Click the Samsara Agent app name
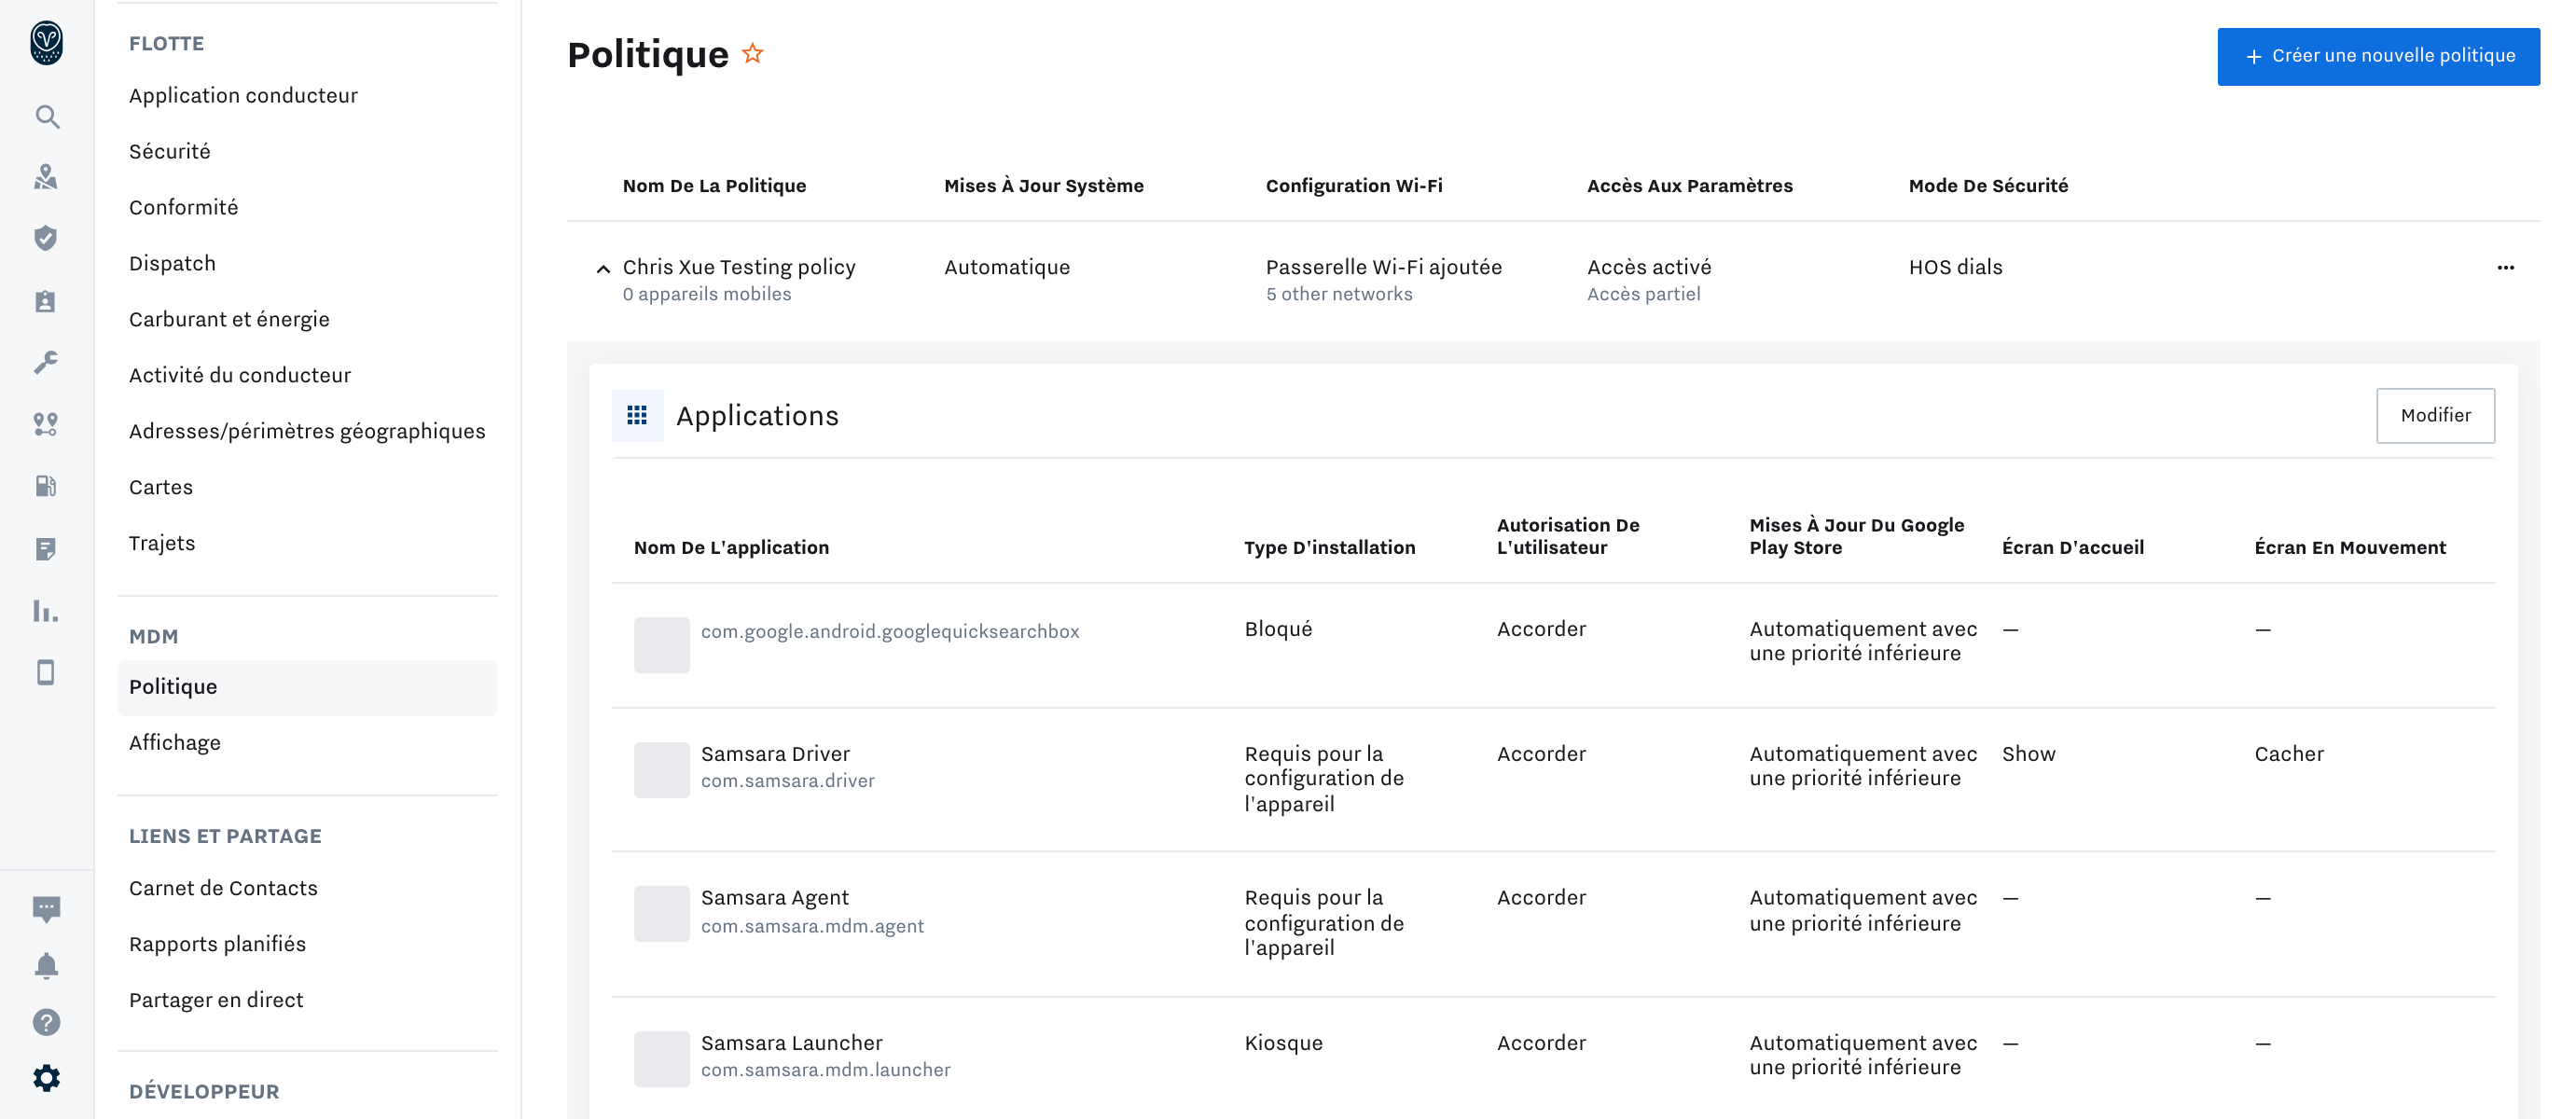2576x1119 pixels. click(x=775, y=898)
